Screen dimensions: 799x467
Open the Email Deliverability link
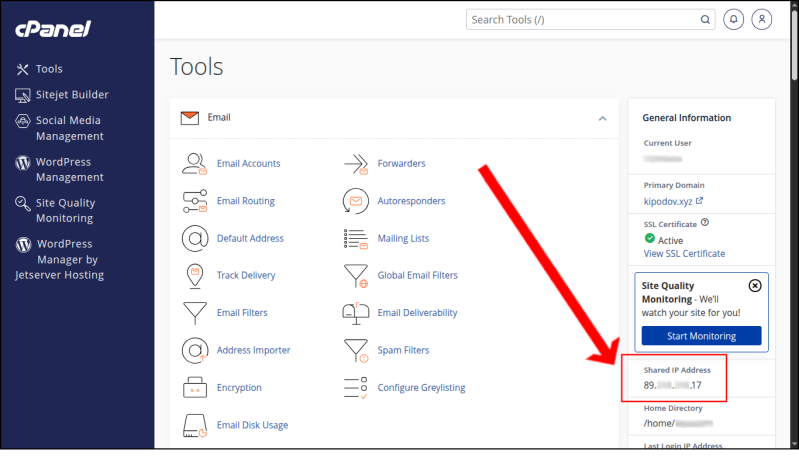(x=417, y=313)
